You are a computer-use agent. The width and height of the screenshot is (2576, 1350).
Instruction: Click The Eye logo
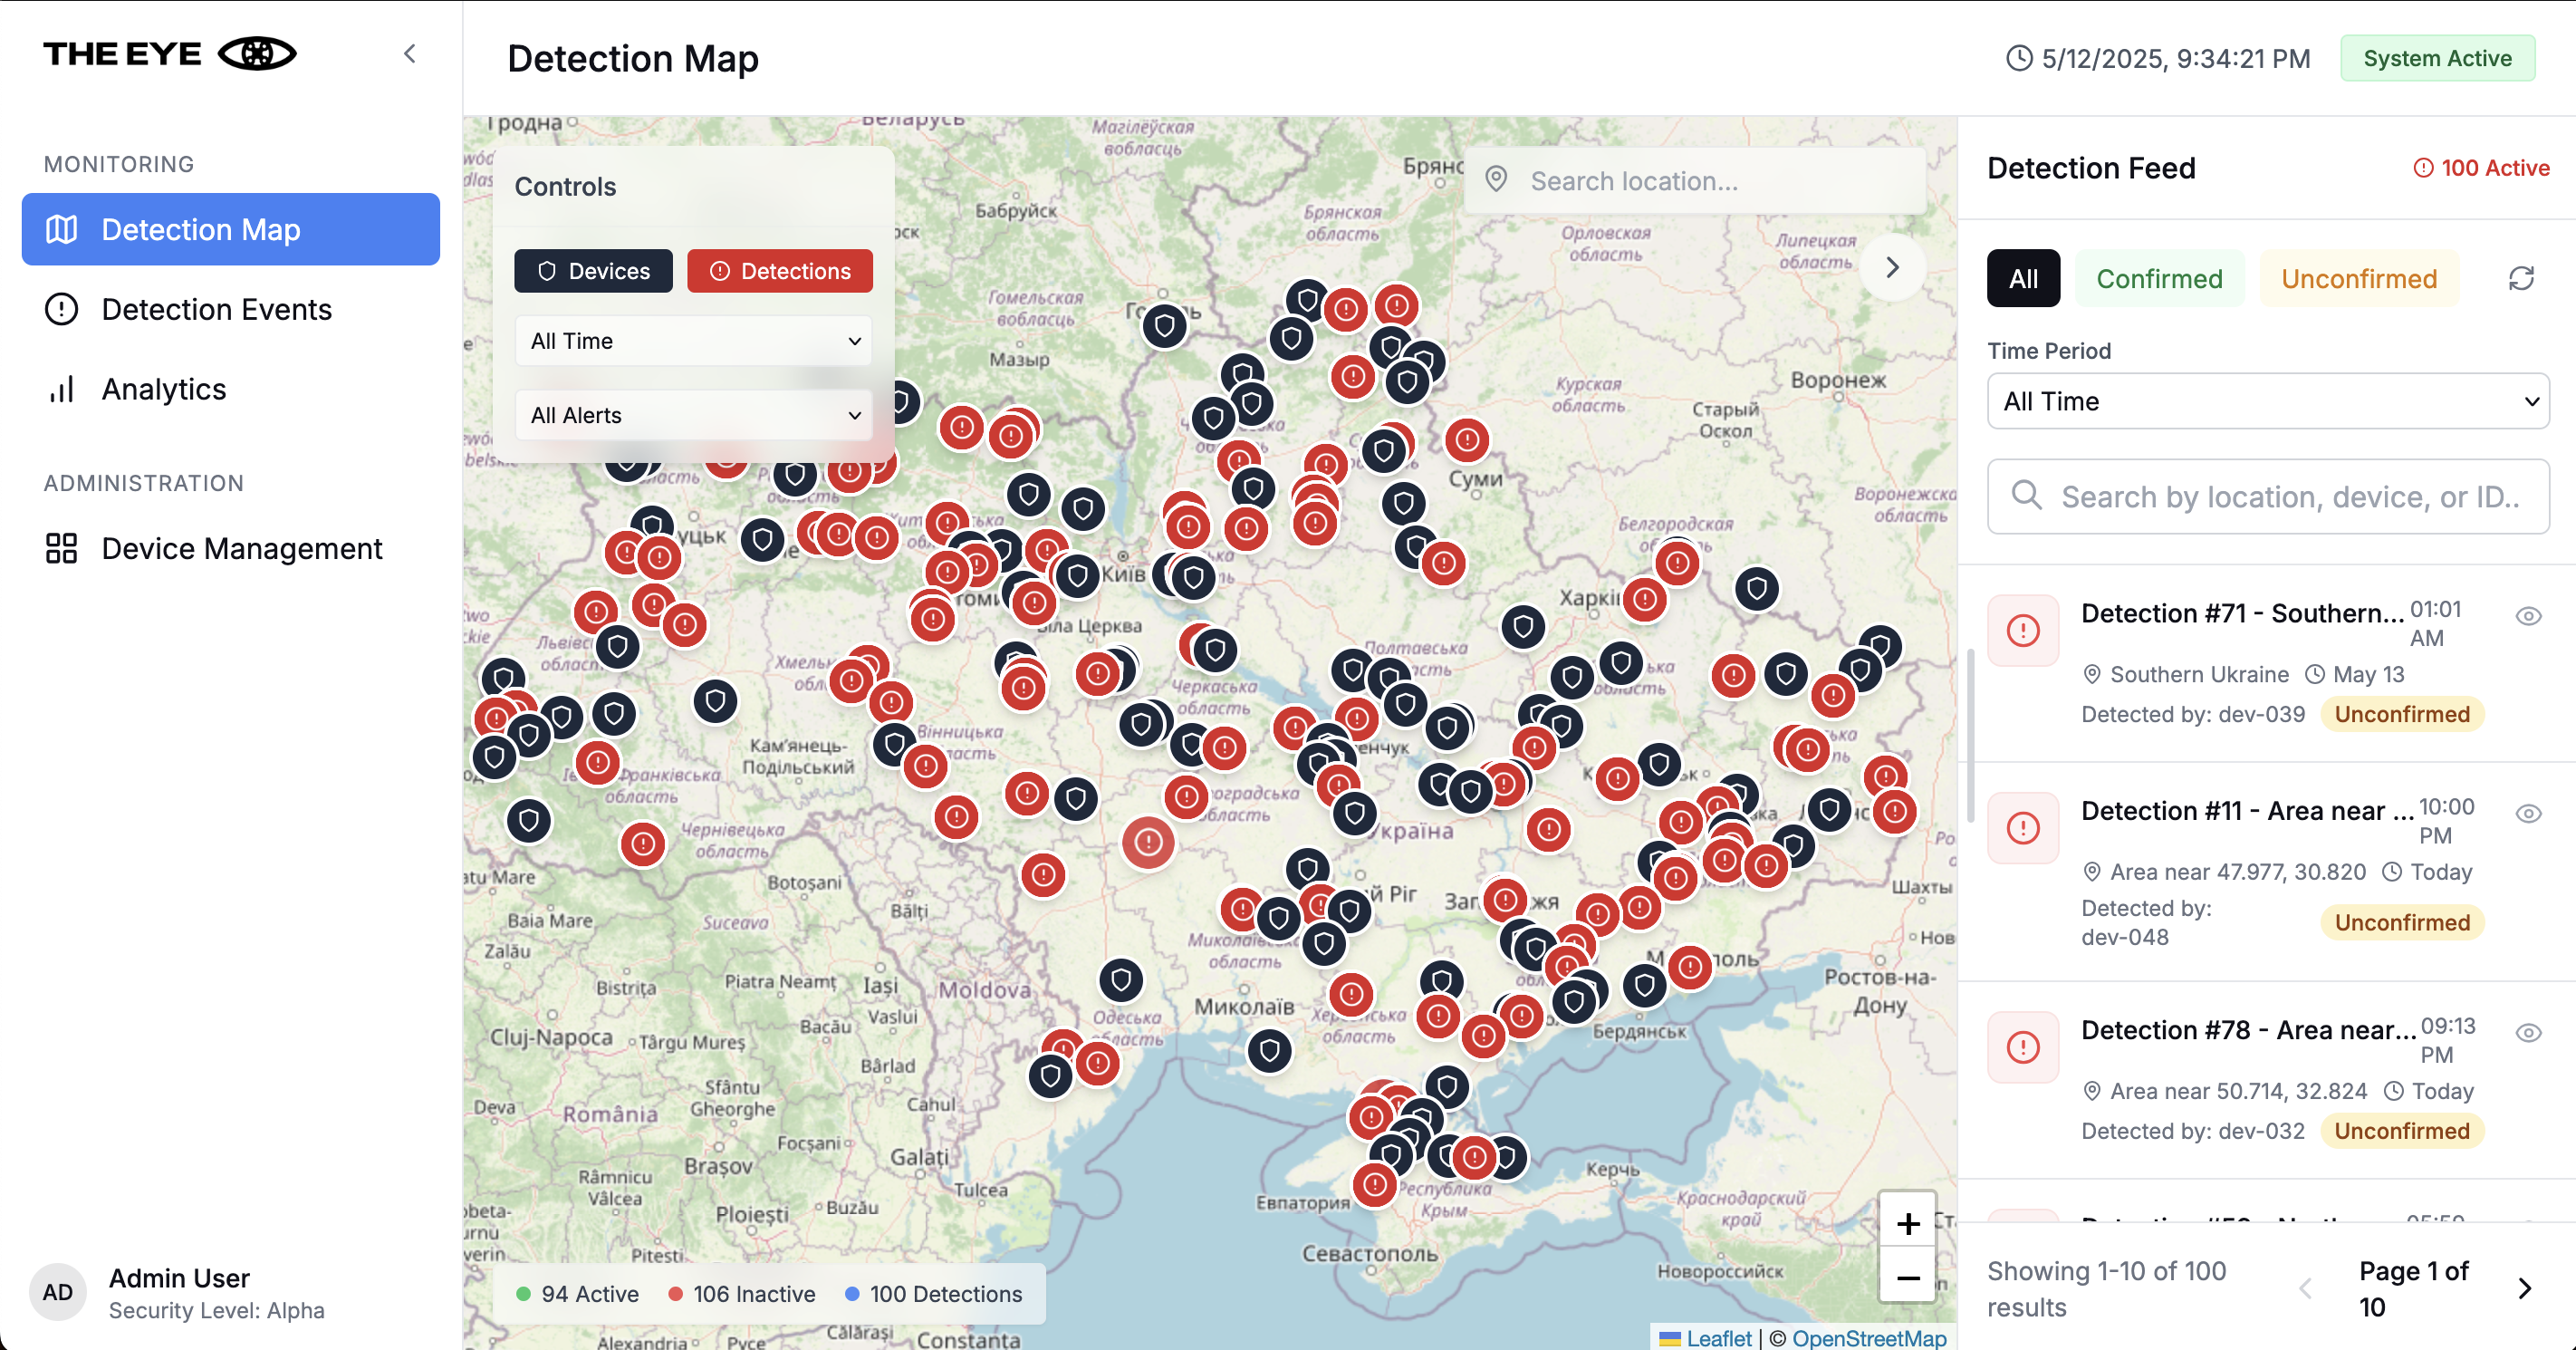coord(169,54)
